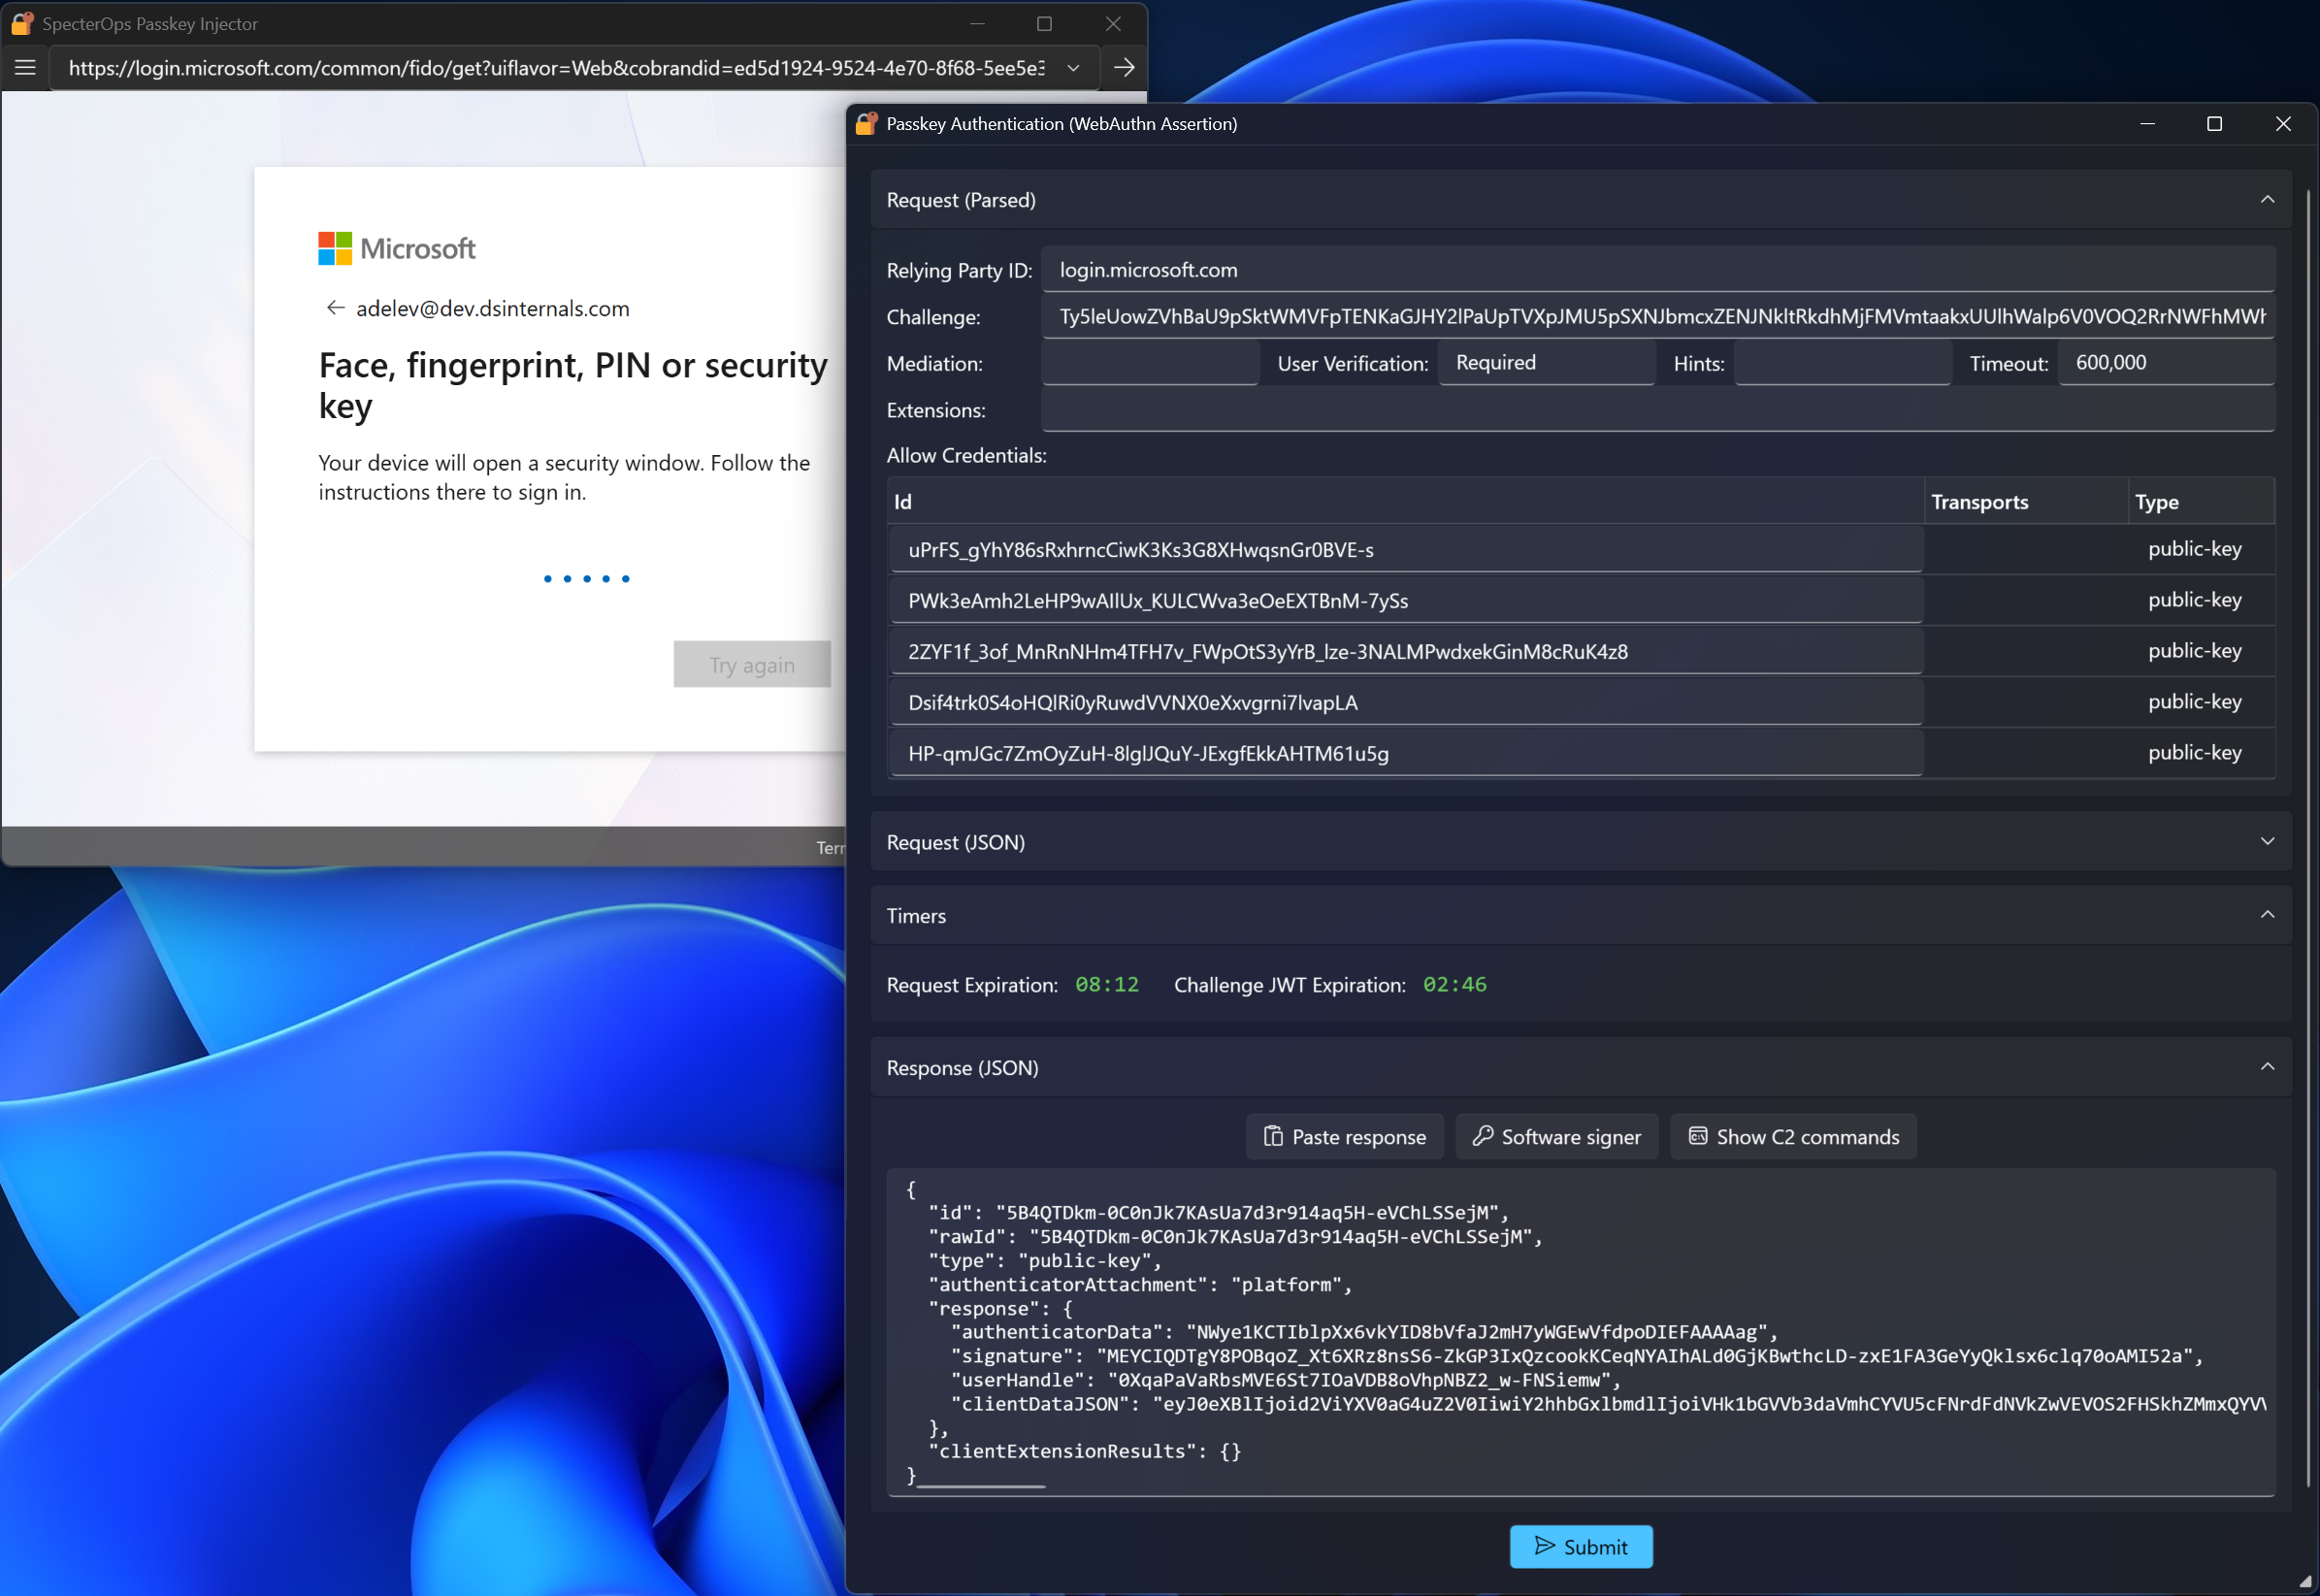This screenshot has width=2320, height=1596.
Task: Maximize the SpecterOps Passkey Injector window
Action: pyautogui.click(x=1045, y=24)
